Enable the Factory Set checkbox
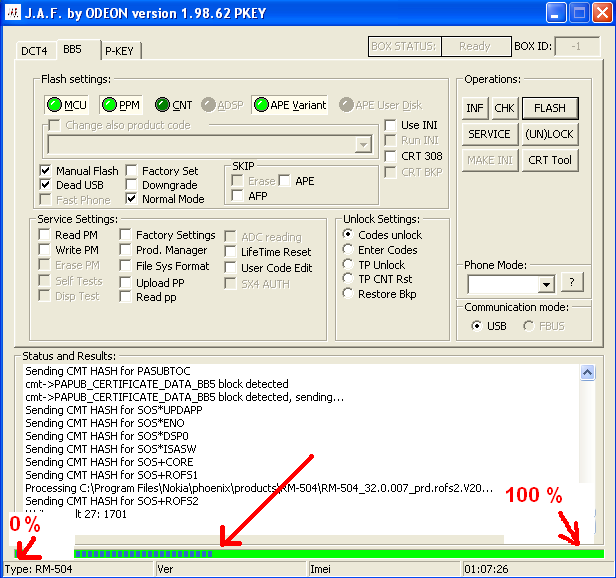 (x=131, y=171)
